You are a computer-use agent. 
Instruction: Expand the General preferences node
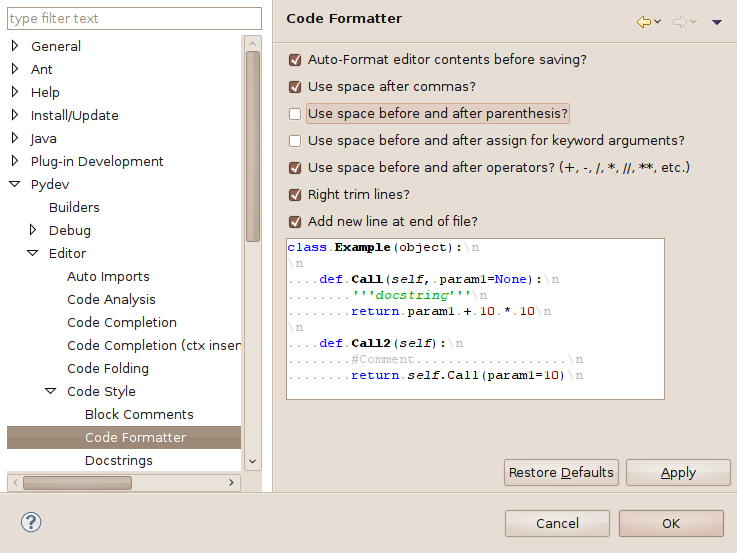15,46
